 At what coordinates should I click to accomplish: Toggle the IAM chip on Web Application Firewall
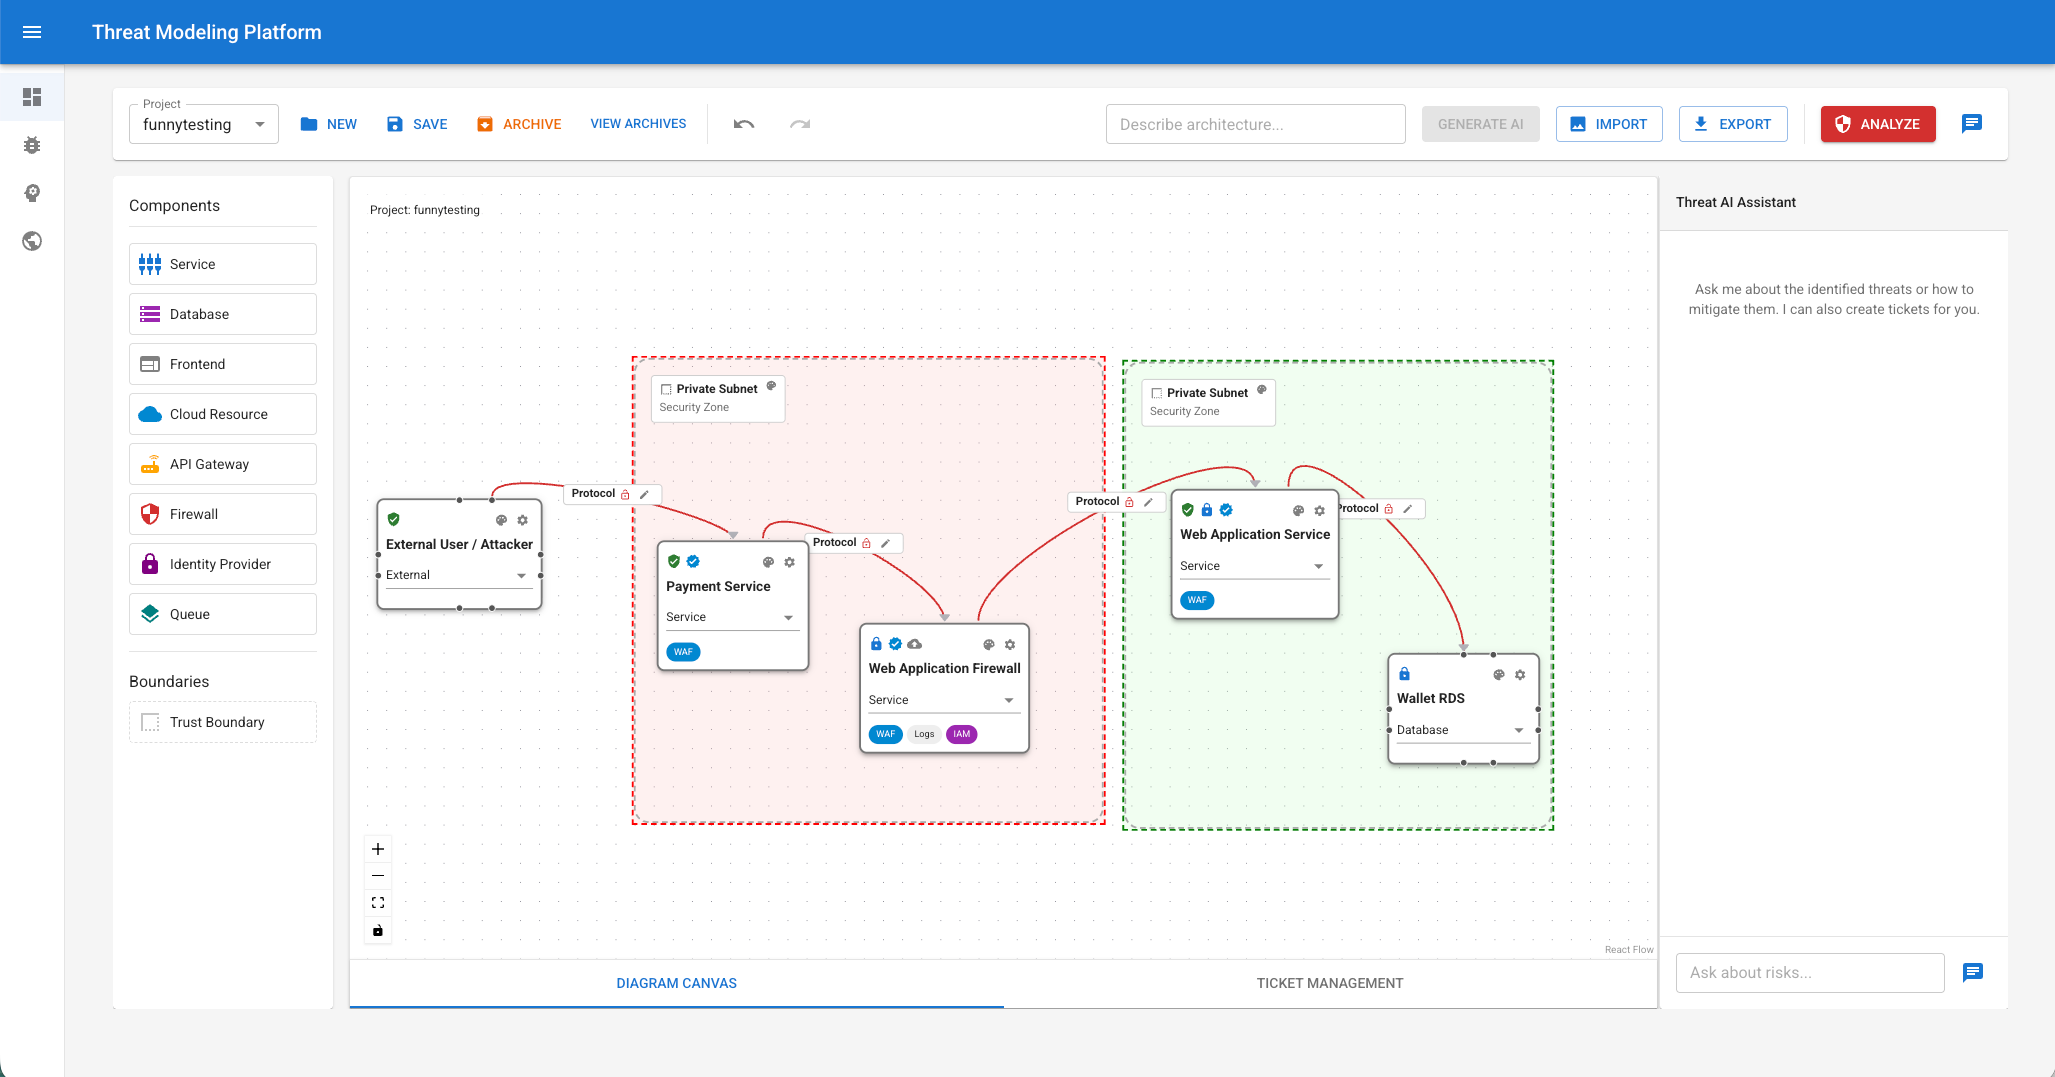coord(961,734)
